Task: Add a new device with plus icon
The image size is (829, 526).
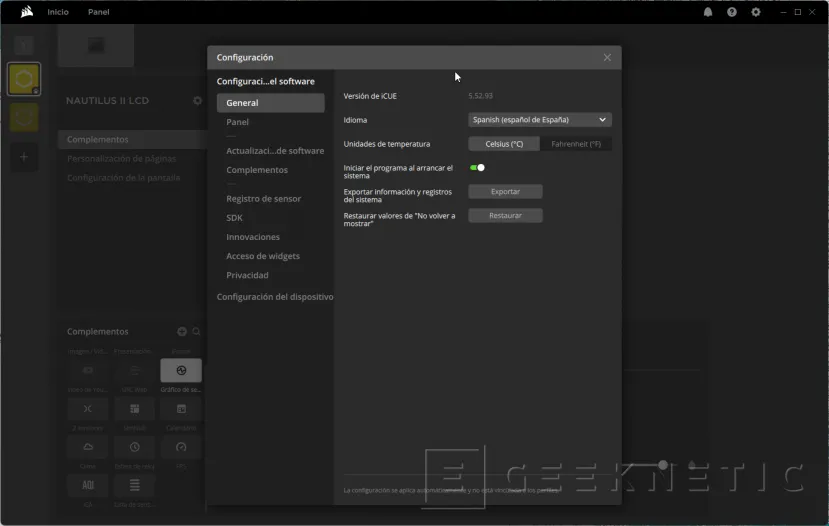Action: coord(24,156)
